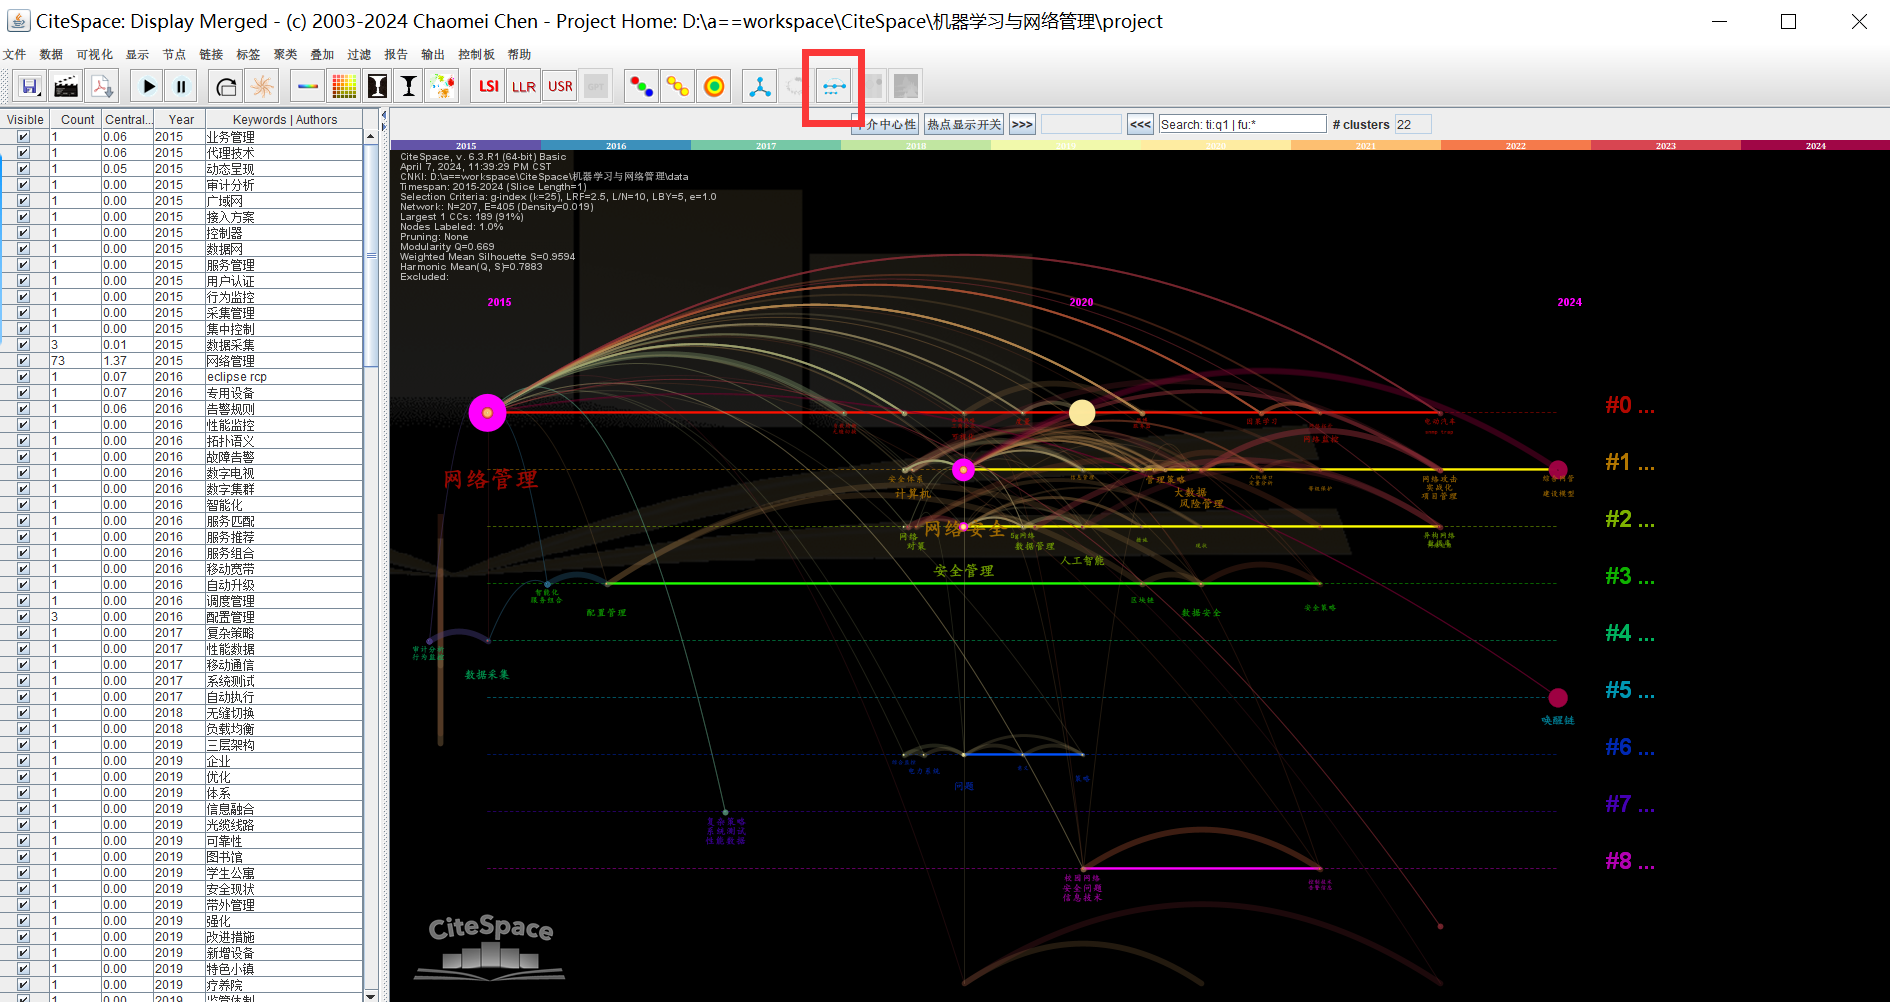1890x1002 pixels.
Task: Uncheck visibility for 特色小镇 row
Action: tap(23, 969)
